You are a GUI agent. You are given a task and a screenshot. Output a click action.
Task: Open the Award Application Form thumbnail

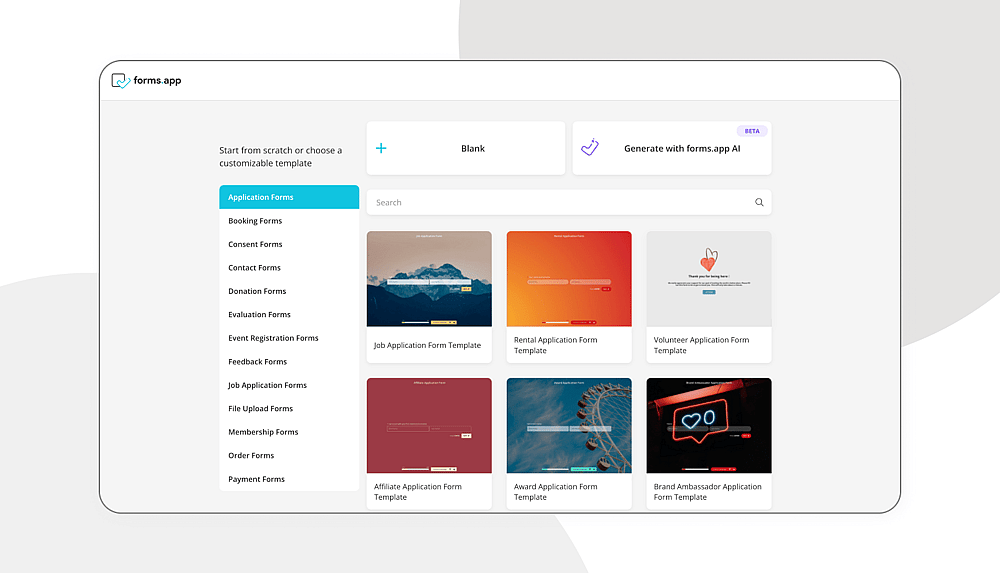569,426
